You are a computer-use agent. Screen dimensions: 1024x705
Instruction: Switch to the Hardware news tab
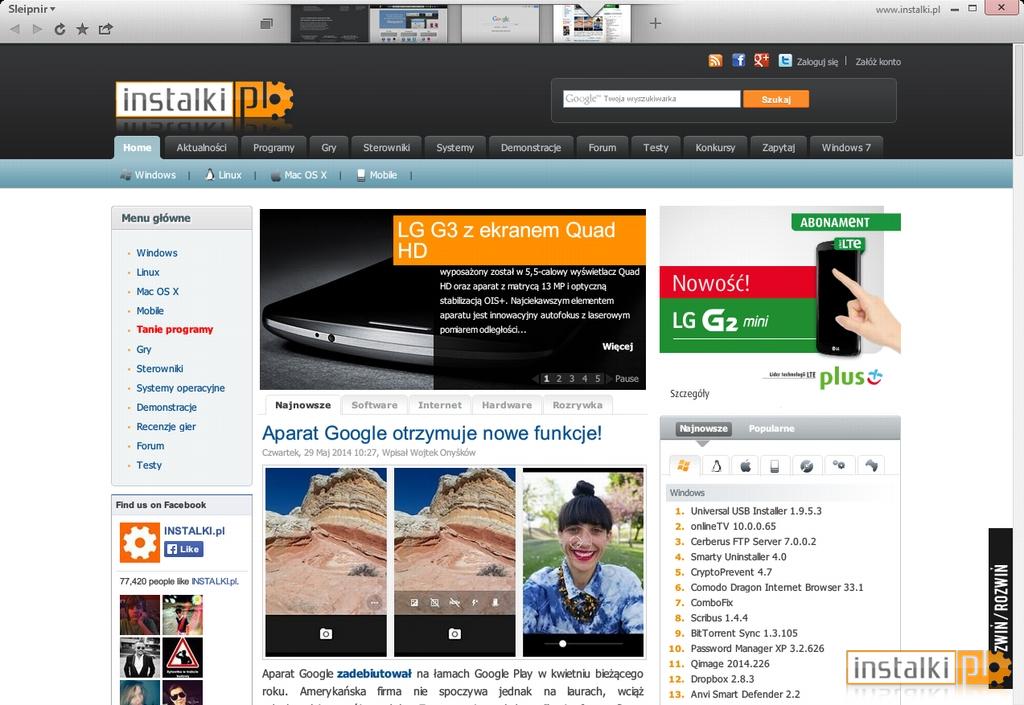click(x=507, y=405)
